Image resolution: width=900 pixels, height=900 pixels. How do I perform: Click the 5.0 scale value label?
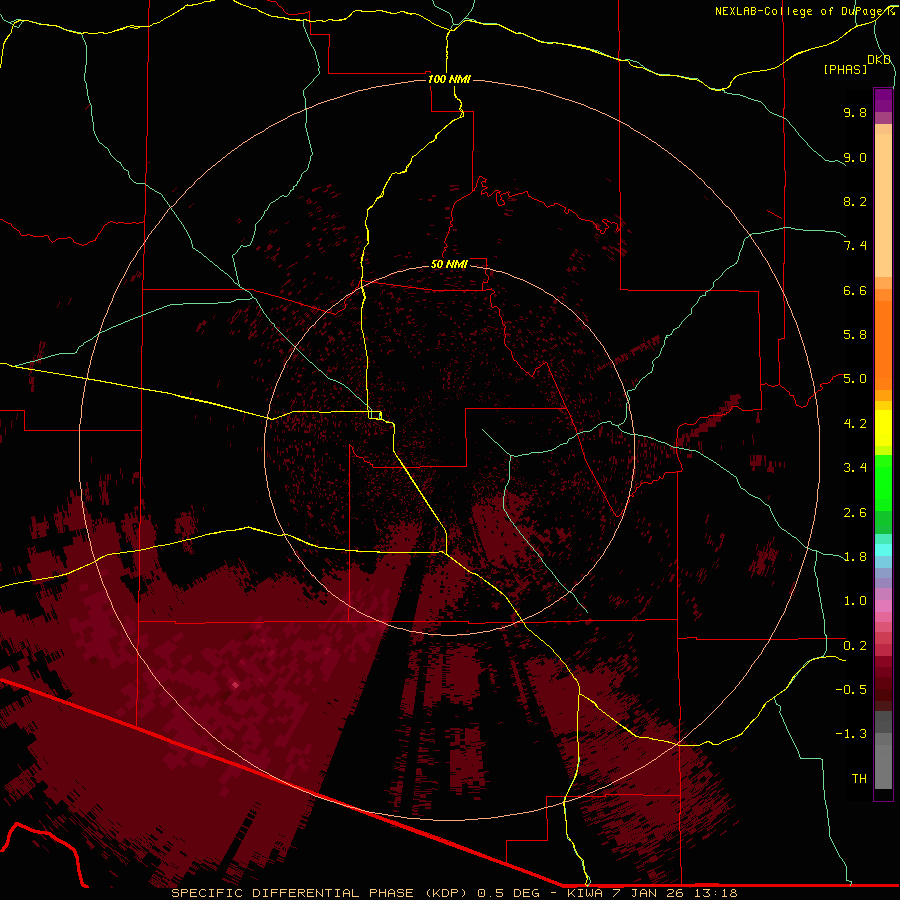point(855,379)
